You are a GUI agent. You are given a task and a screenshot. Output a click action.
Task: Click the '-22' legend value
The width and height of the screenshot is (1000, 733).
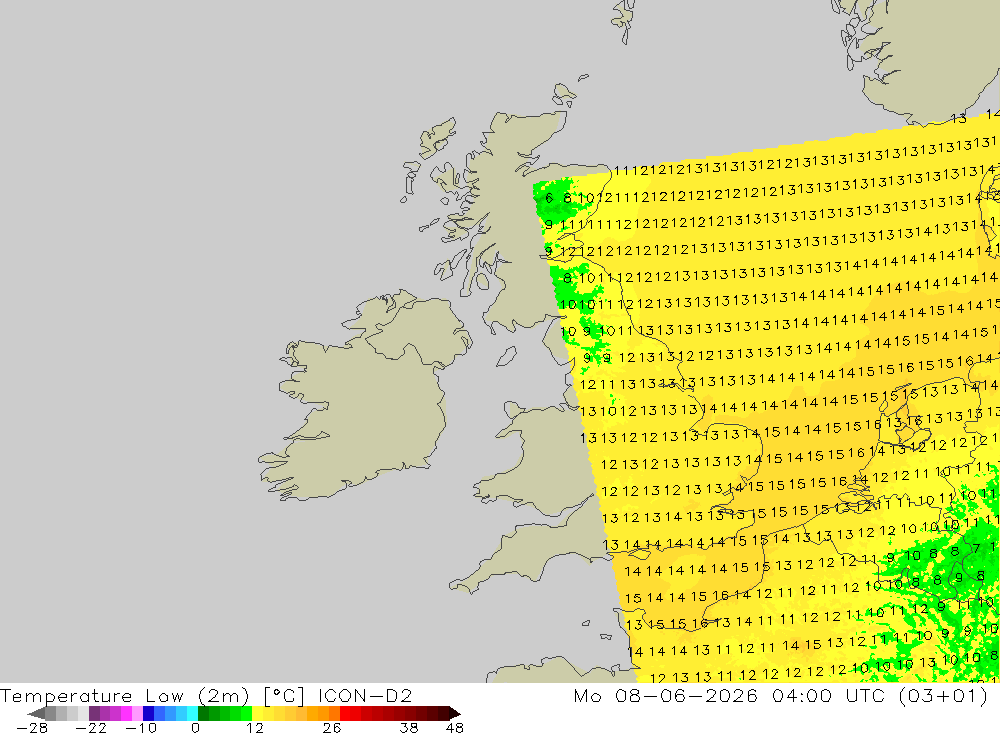pos(91,728)
